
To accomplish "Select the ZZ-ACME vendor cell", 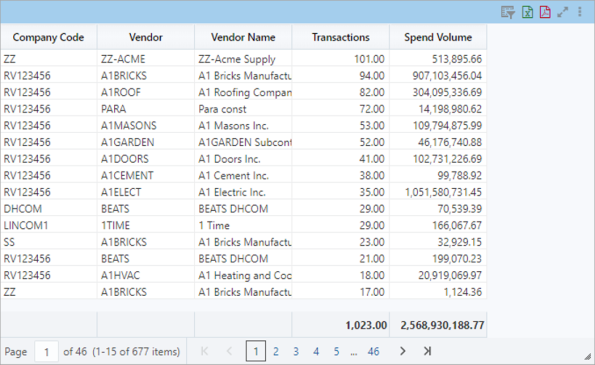I will coord(146,59).
